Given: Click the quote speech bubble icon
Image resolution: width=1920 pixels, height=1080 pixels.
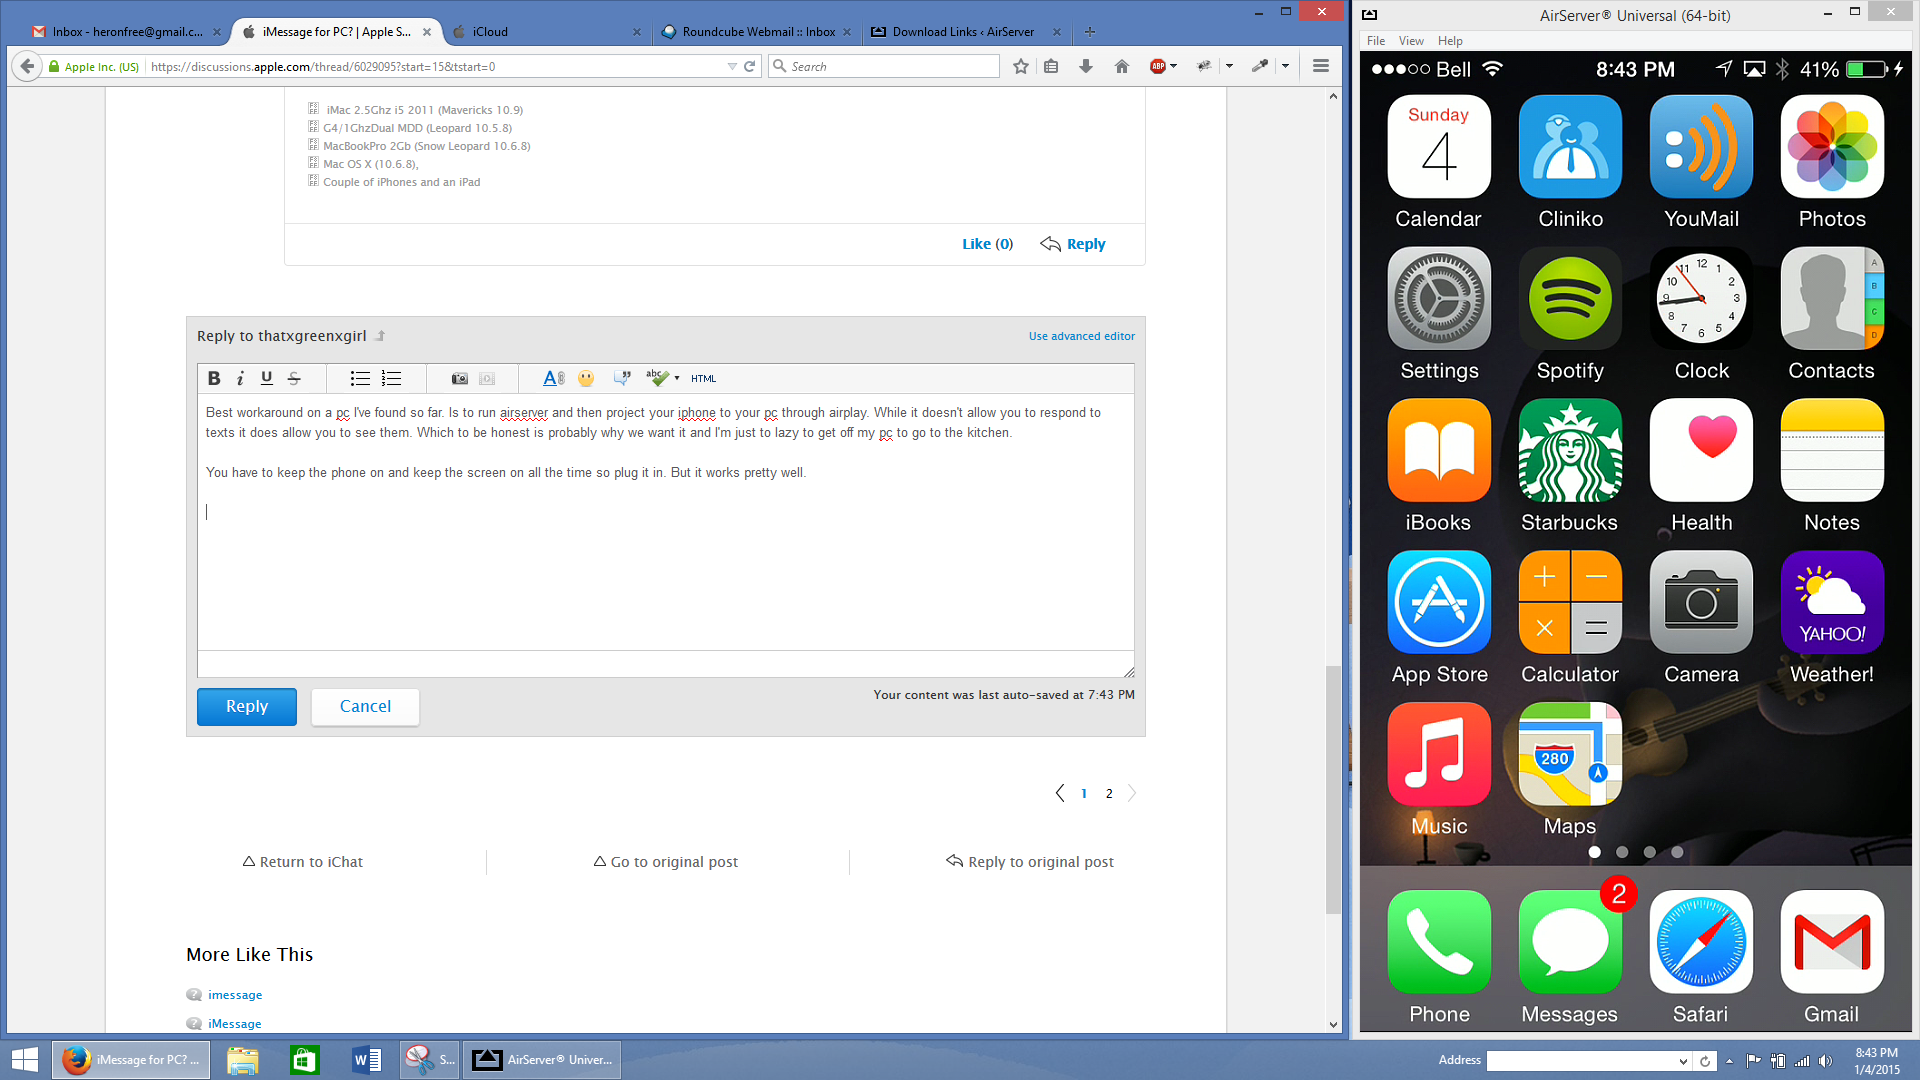Looking at the screenshot, I should [x=622, y=378].
